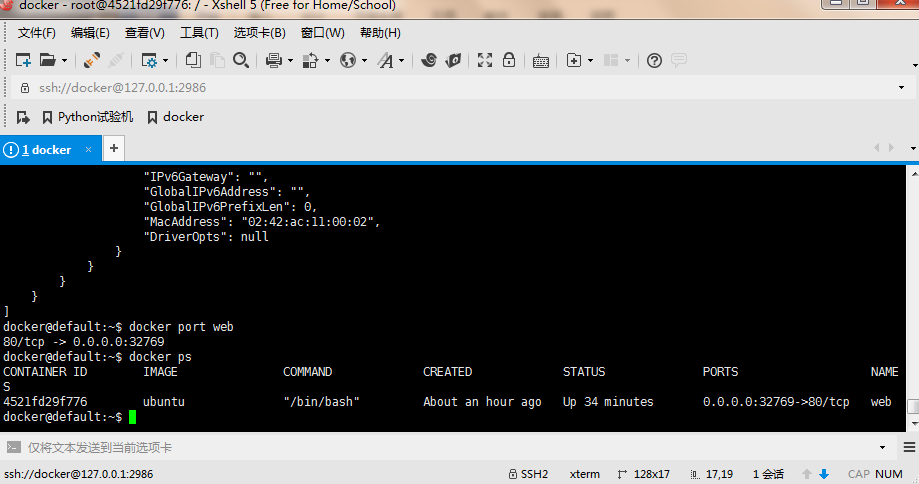The height and width of the screenshot is (484, 919).
Task: Click container ID 4521fd29f776 text
Action: tap(45, 402)
